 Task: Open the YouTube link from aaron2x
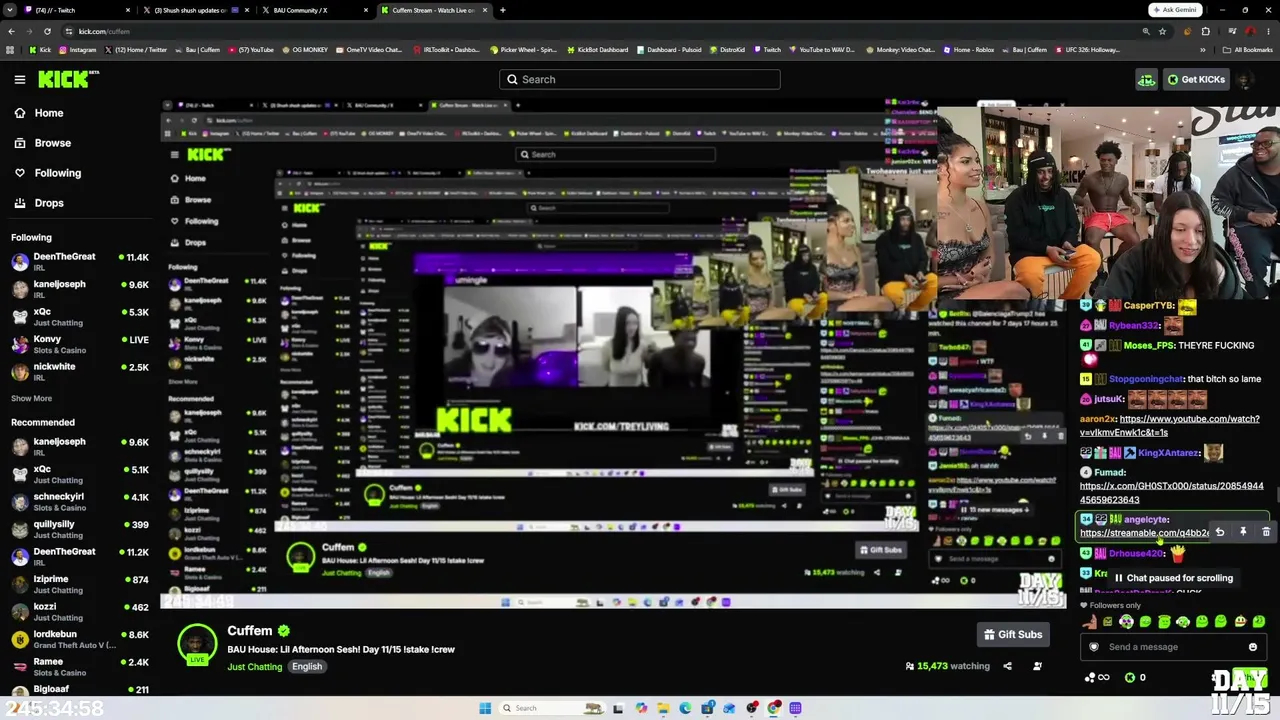[x=1169, y=426]
